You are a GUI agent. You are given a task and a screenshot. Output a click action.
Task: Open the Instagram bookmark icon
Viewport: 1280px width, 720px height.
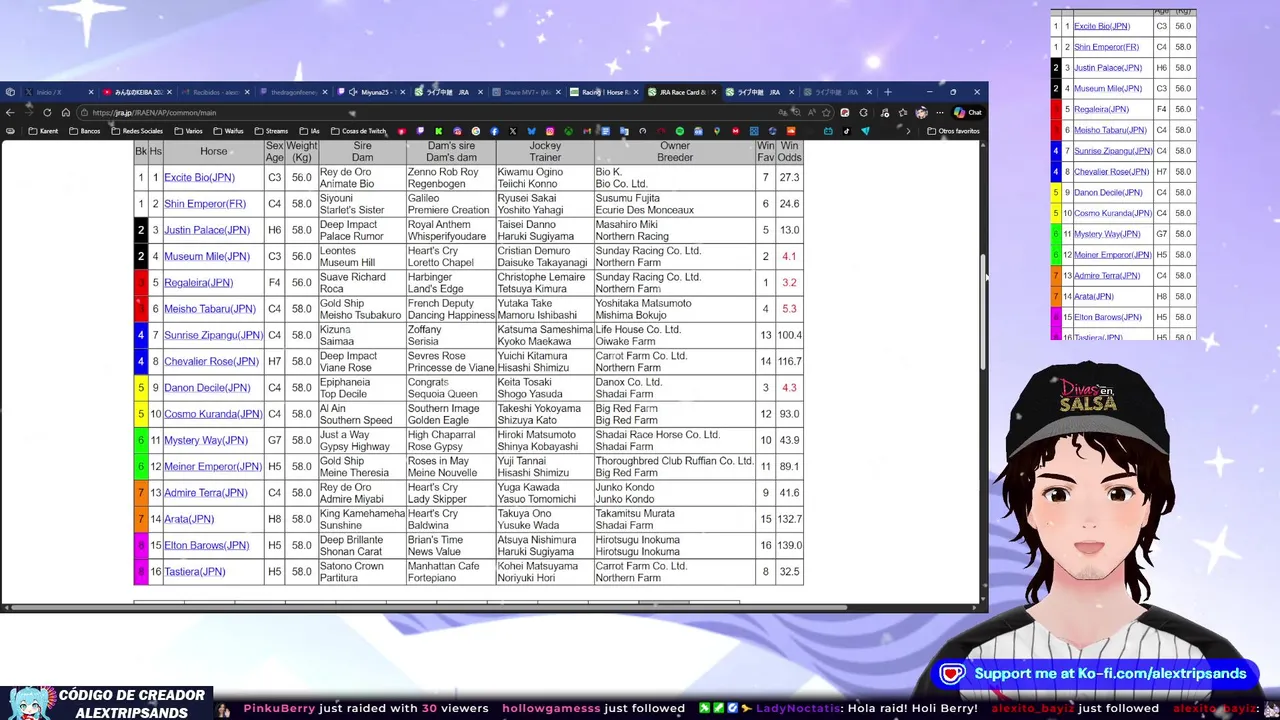[550, 131]
